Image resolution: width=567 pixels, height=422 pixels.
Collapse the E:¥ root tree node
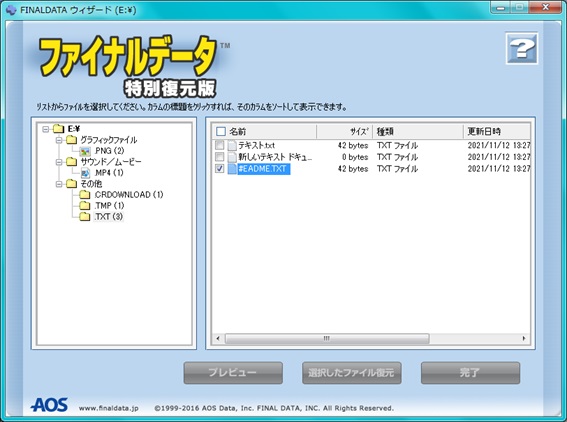click(46, 129)
